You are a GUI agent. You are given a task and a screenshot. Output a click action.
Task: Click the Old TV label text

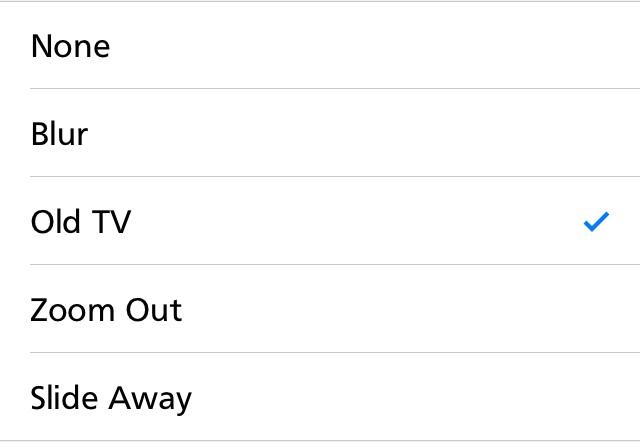[81, 222]
